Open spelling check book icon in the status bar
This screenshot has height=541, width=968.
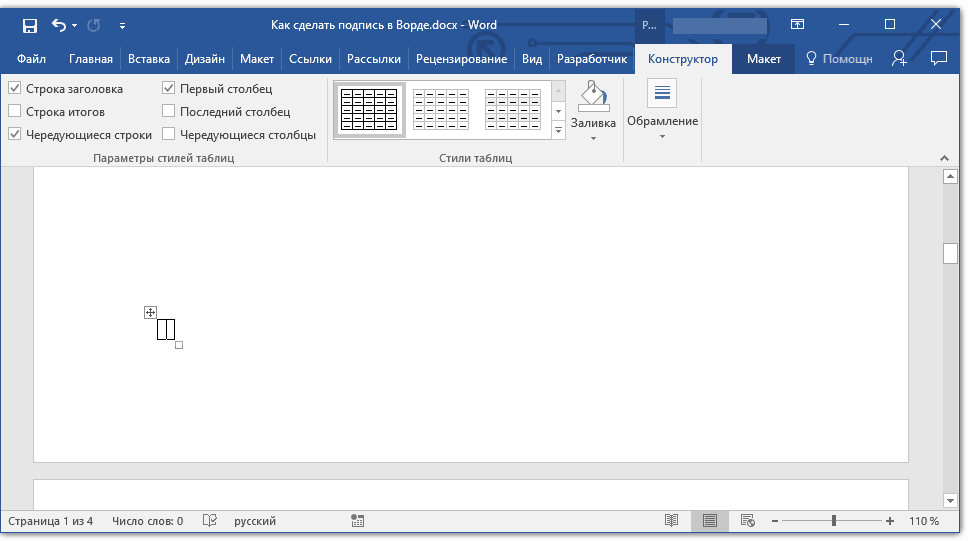point(210,521)
